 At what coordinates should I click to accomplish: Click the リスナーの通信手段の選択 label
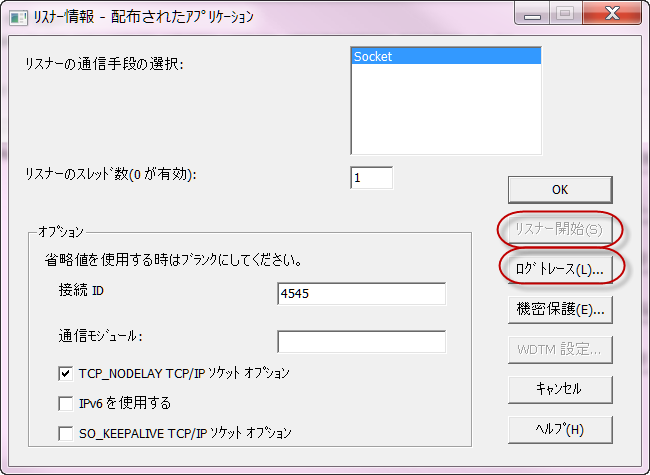click(x=104, y=64)
